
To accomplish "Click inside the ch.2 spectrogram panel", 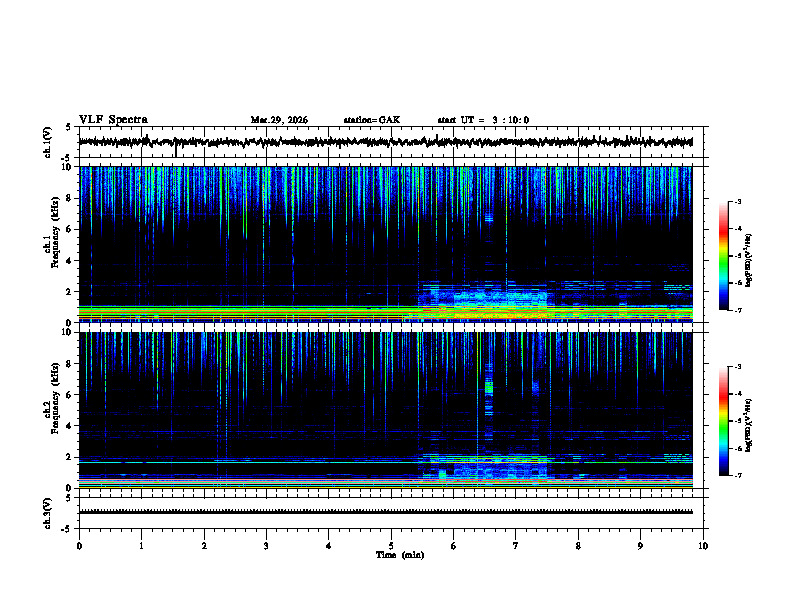I will [x=385, y=410].
